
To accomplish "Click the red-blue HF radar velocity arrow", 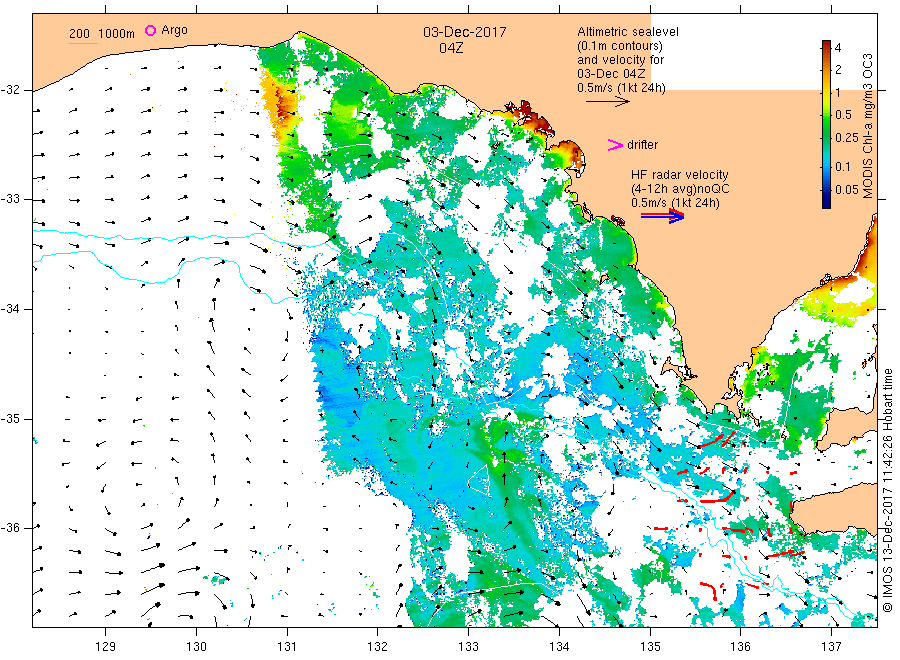I will [662, 215].
